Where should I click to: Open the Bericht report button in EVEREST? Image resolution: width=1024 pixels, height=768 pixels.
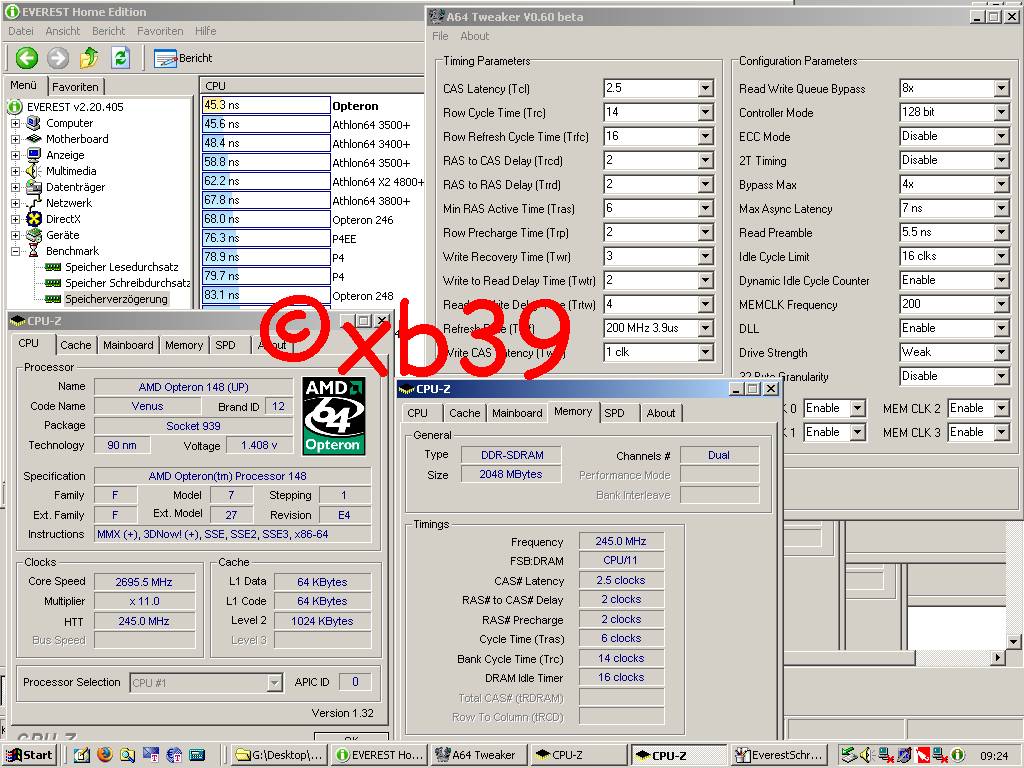click(x=184, y=58)
